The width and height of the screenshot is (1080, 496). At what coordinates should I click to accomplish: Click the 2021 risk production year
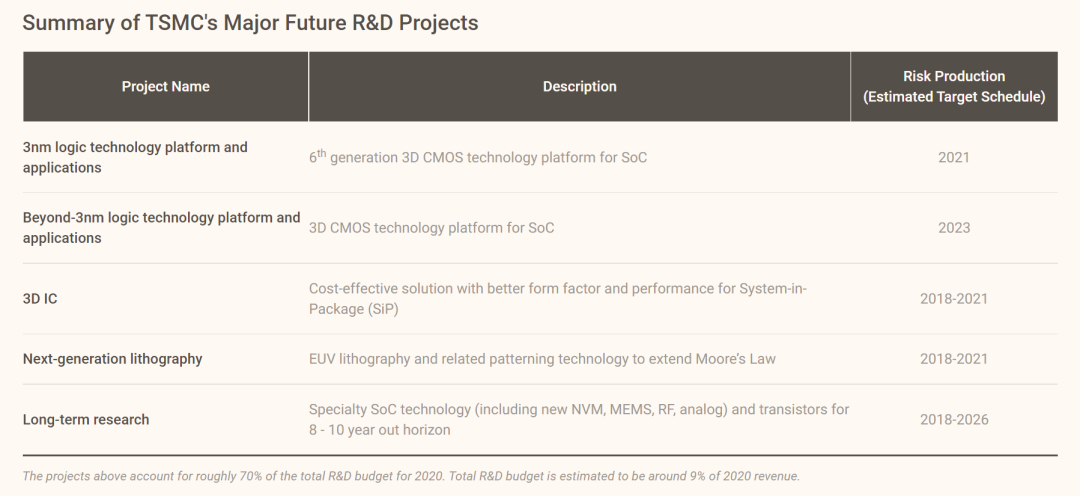tap(954, 157)
